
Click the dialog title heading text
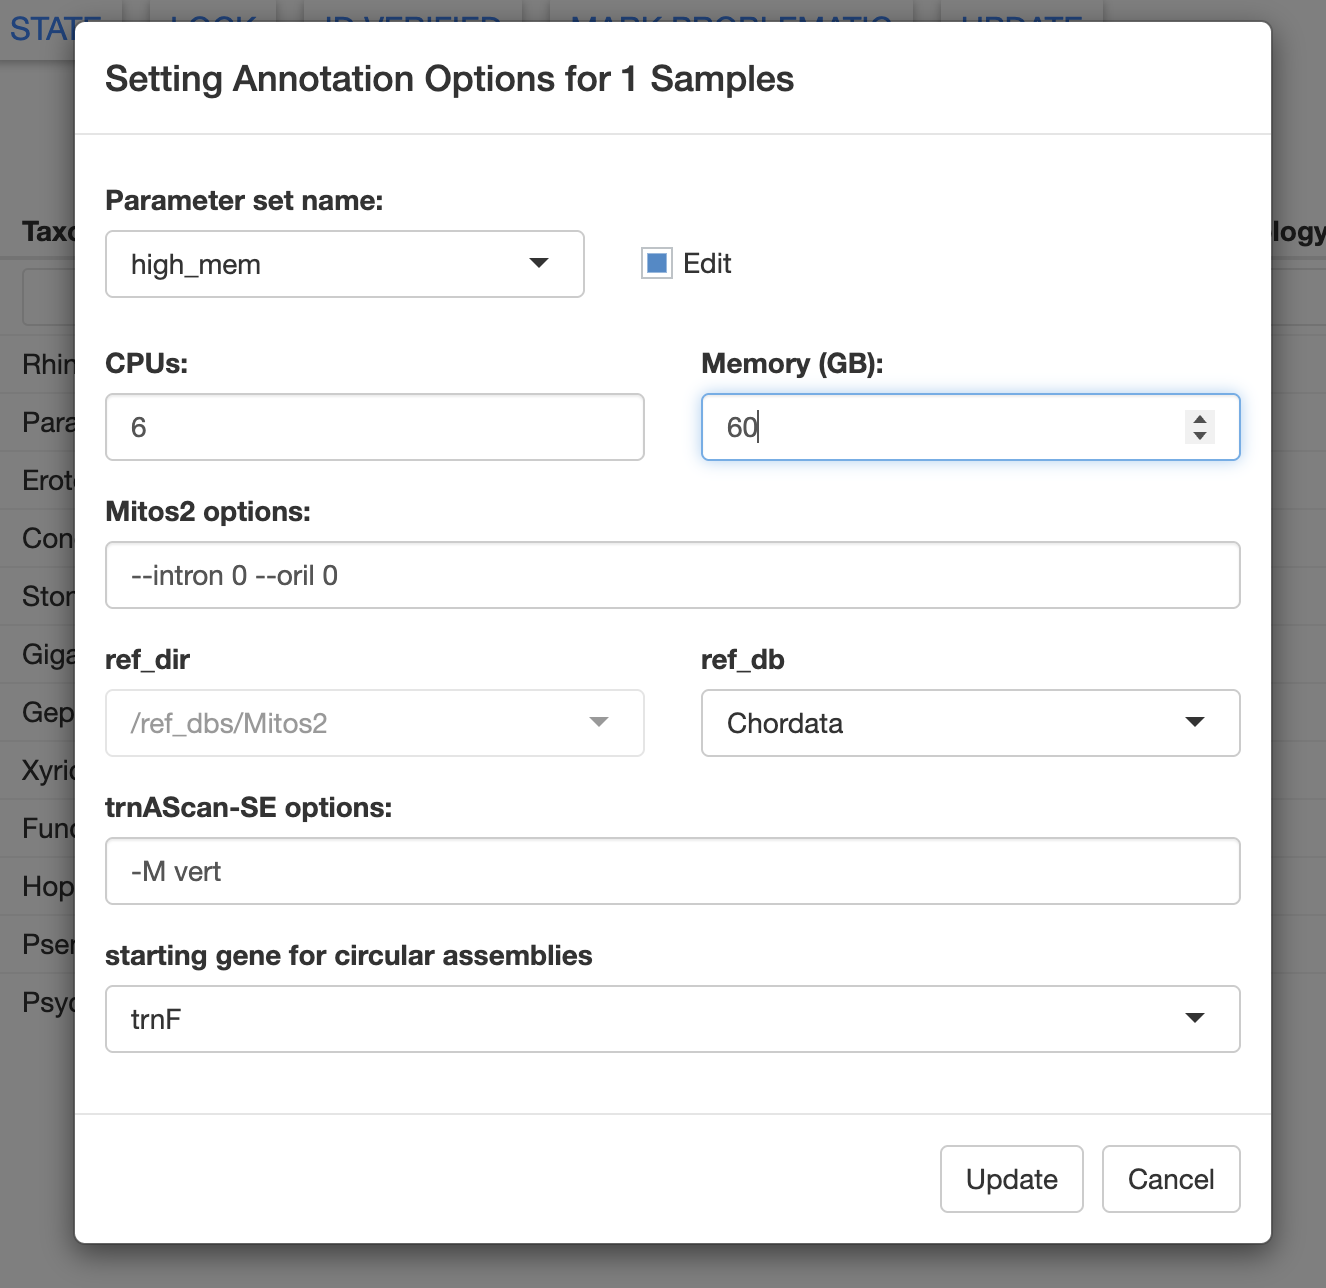pyautogui.click(x=449, y=79)
